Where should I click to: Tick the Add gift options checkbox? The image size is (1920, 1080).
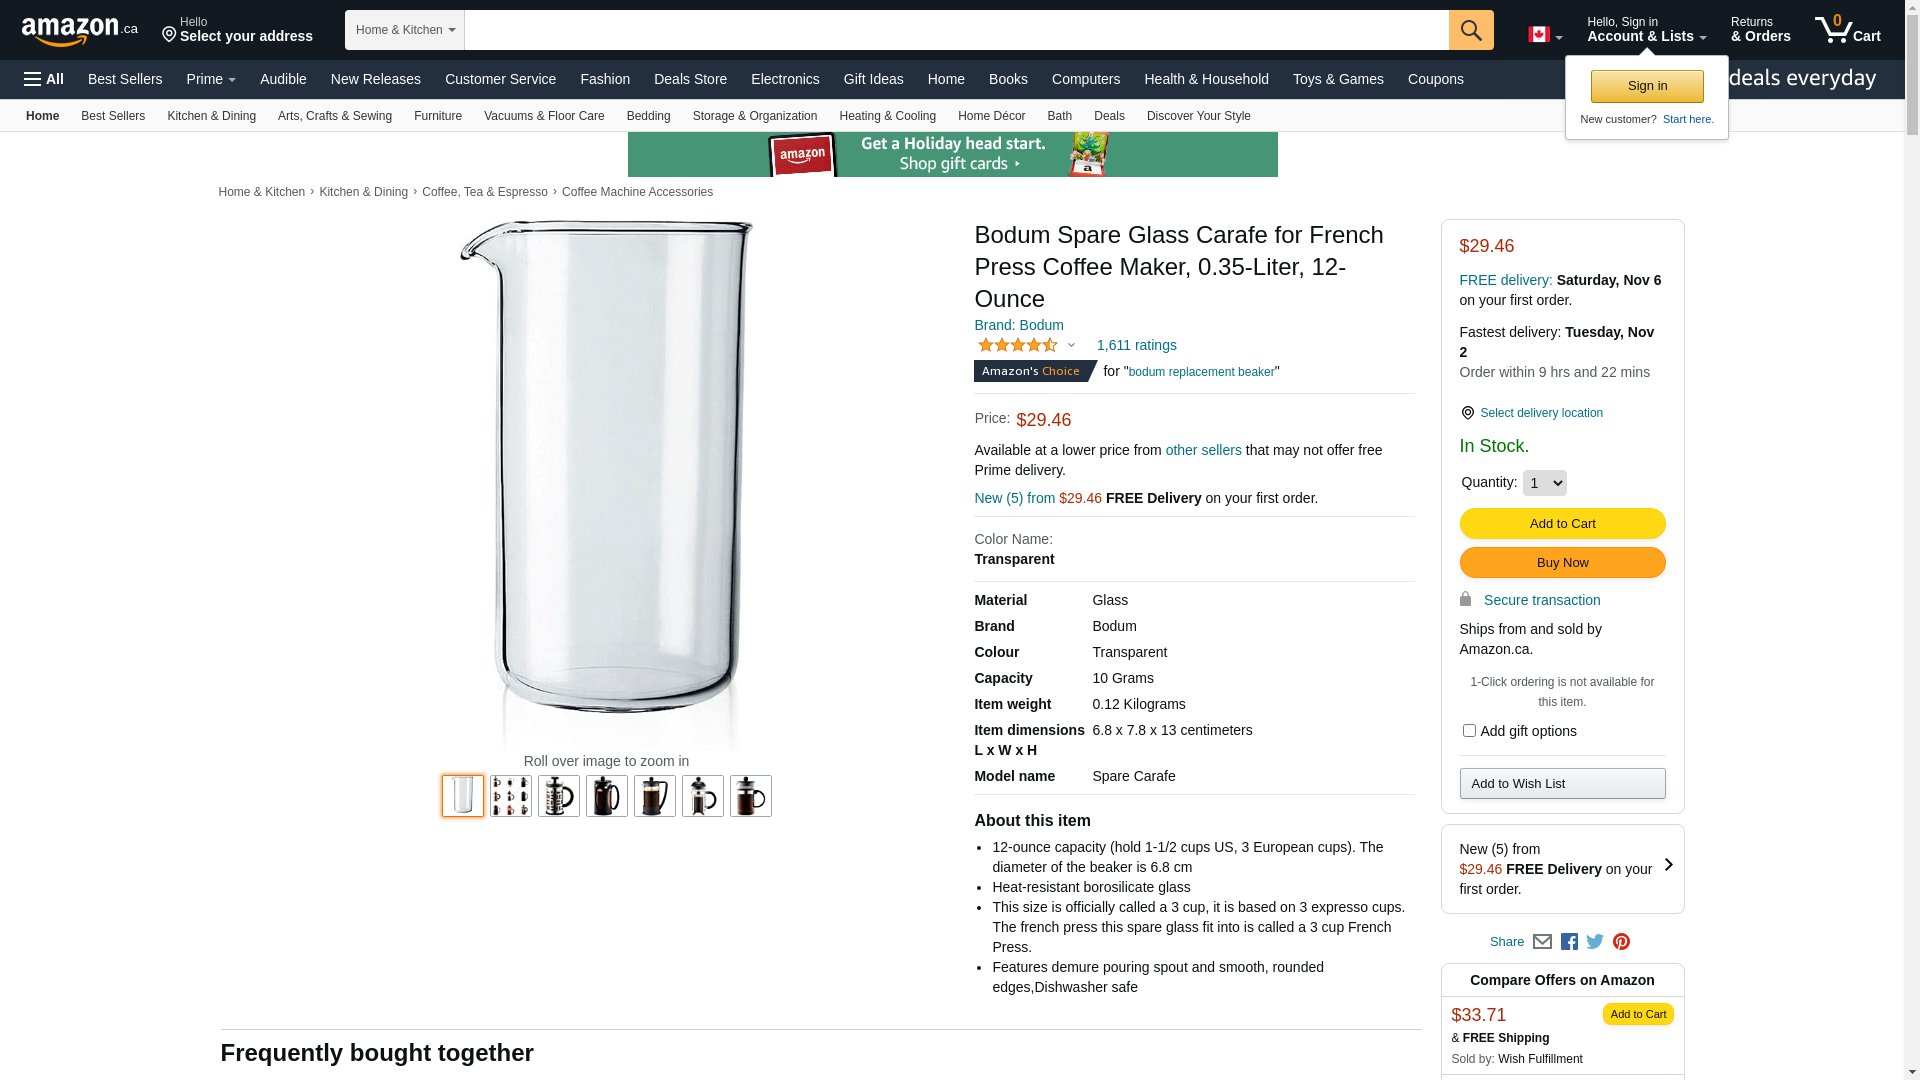click(x=1469, y=731)
